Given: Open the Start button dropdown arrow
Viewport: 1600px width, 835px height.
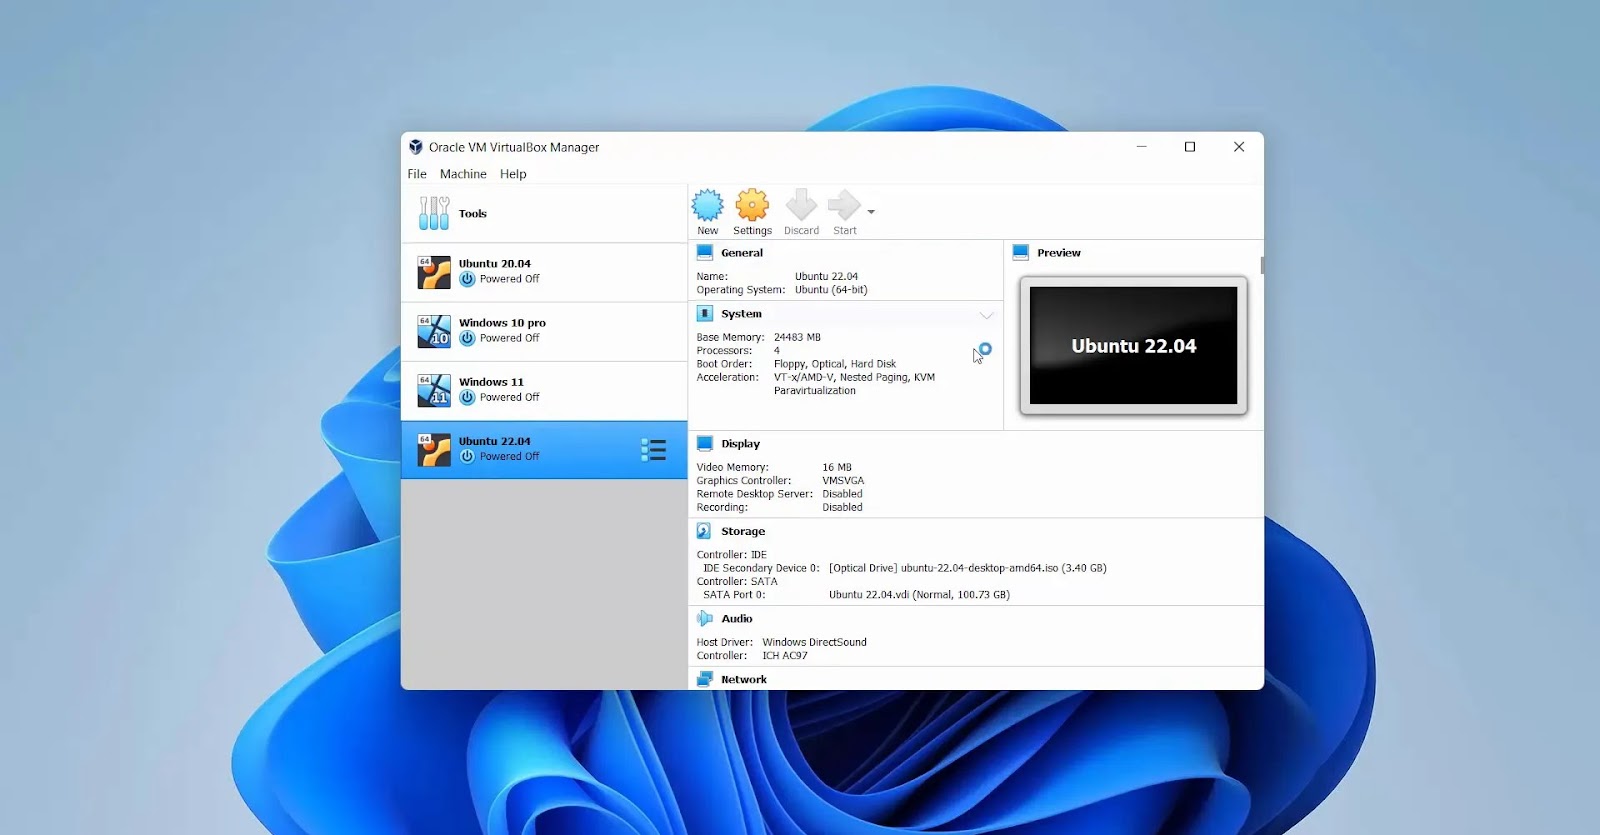Looking at the screenshot, I should (x=871, y=212).
